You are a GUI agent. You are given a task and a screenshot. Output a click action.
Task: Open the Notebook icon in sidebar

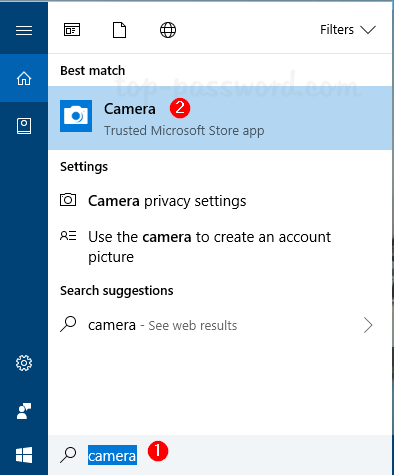[24, 126]
